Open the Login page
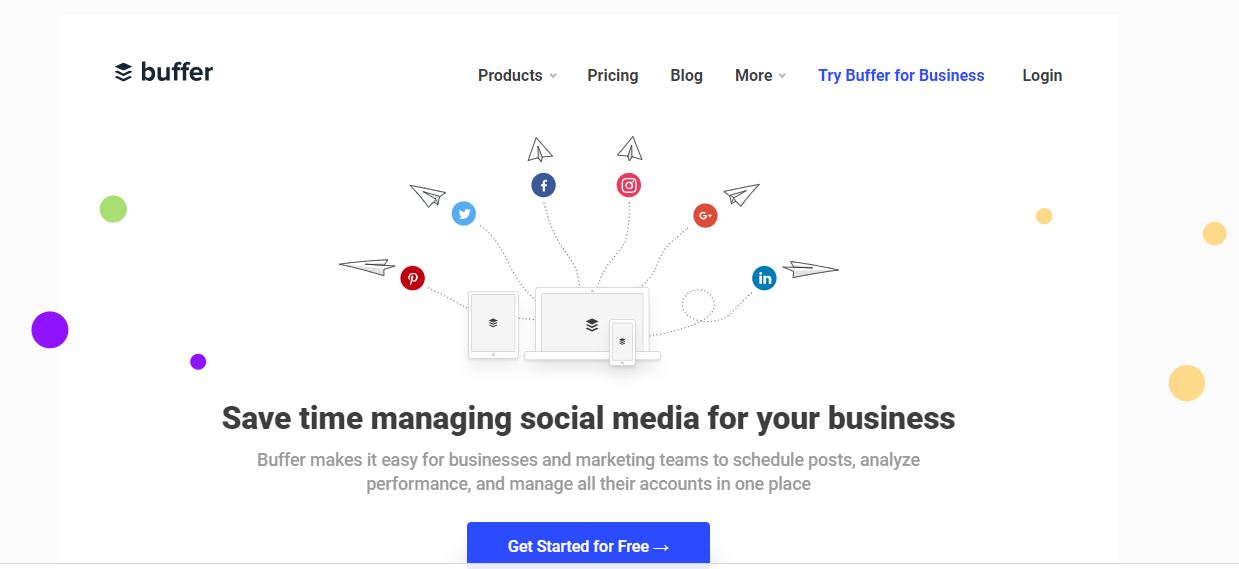Viewport: 1239px width, 569px height. [1042, 75]
